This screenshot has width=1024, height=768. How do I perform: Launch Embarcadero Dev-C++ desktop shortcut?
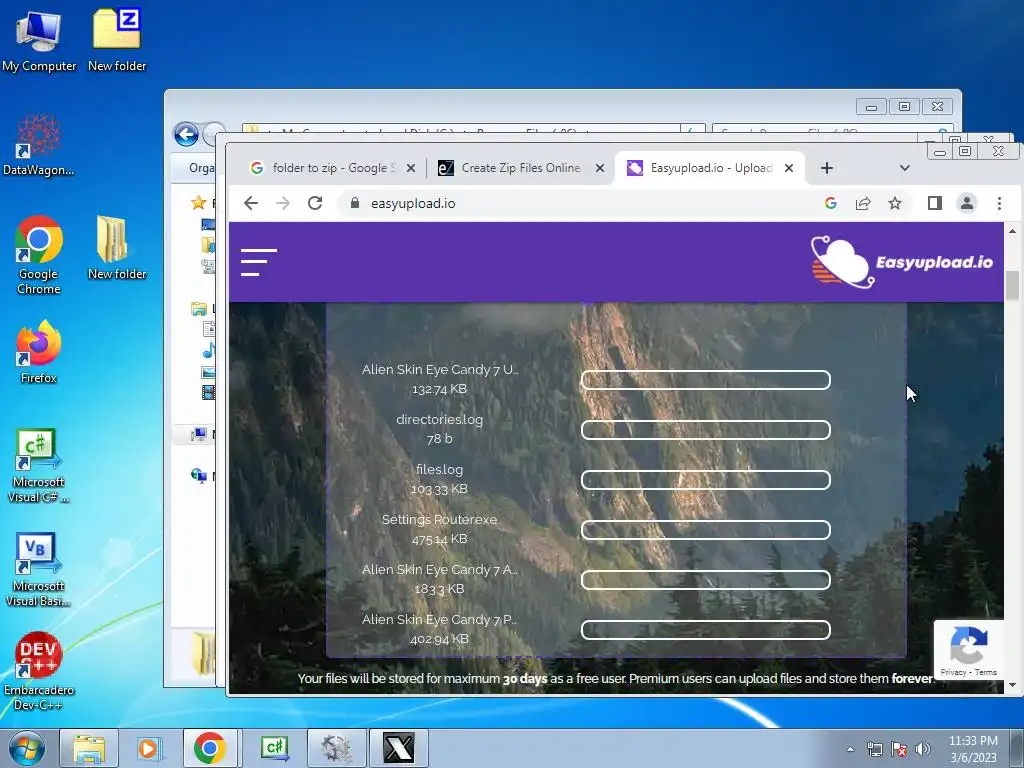click(39, 671)
